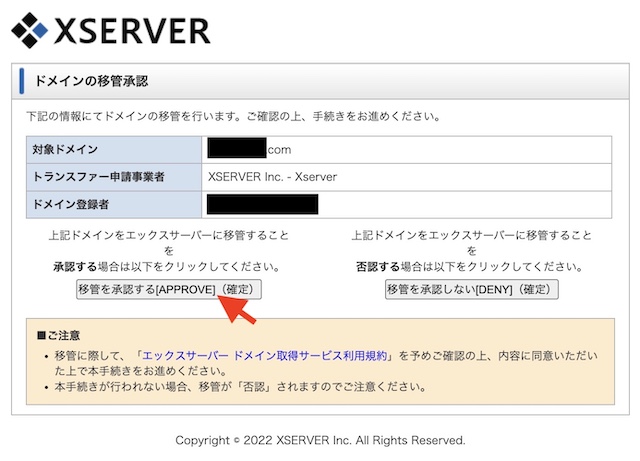Image resolution: width=640 pixels, height=461 pixels.
Task: Click the 承認する場合は以下をクリック instruction text
Action: click(x=167, y=267)
